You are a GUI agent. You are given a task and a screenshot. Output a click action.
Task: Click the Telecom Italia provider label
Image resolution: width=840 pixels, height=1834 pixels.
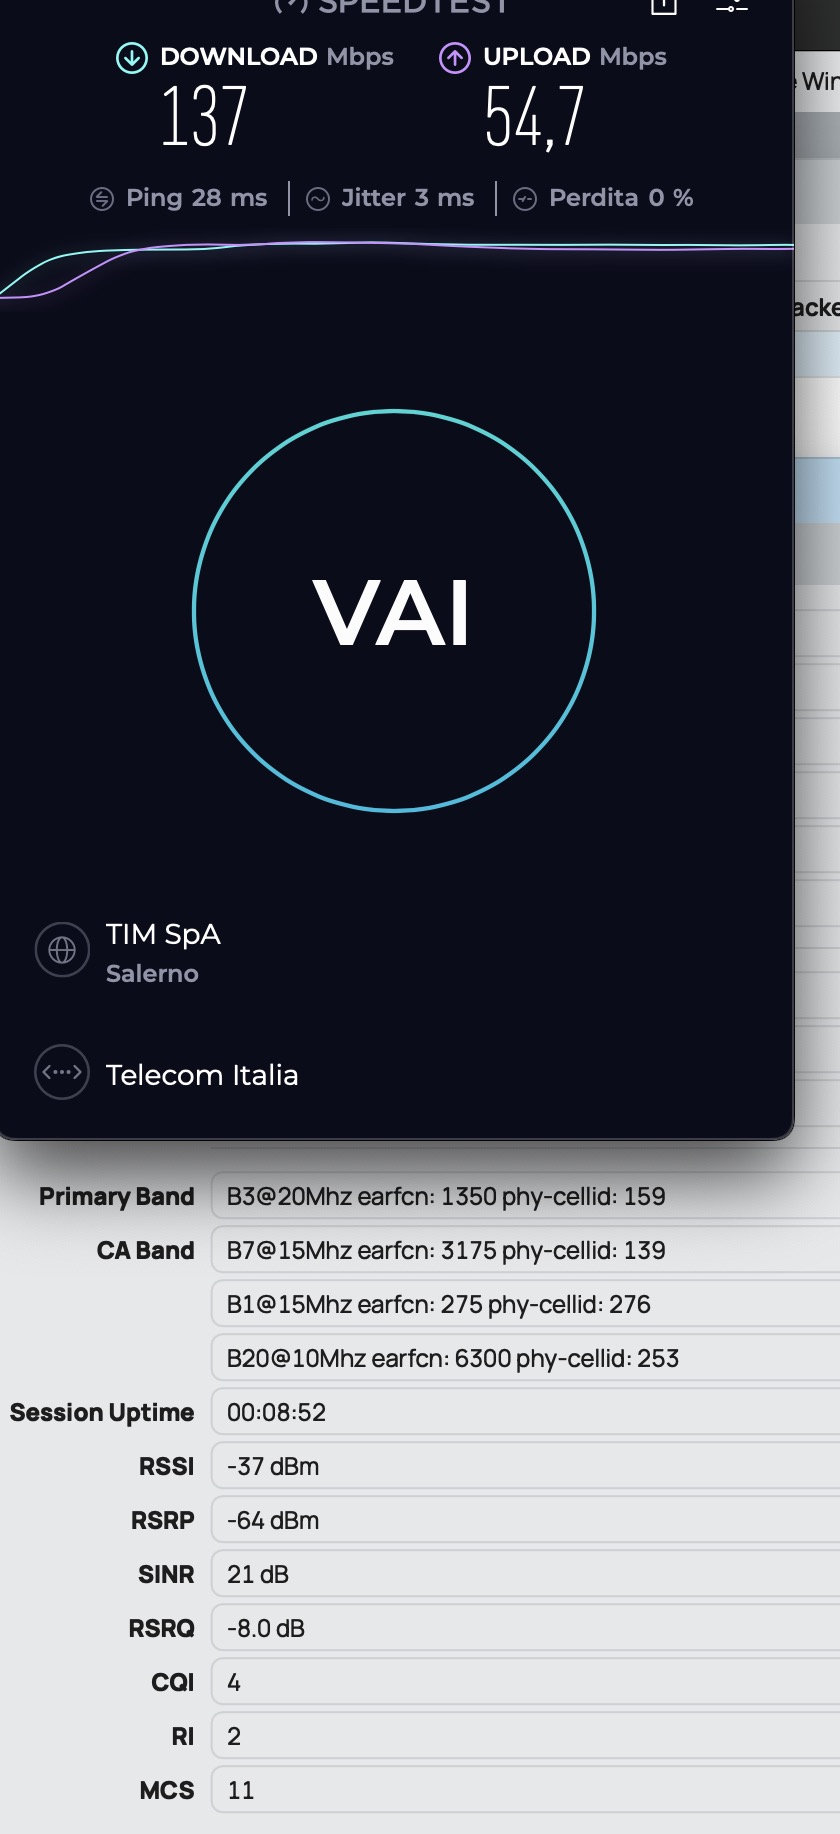(x=202, y=1075)
